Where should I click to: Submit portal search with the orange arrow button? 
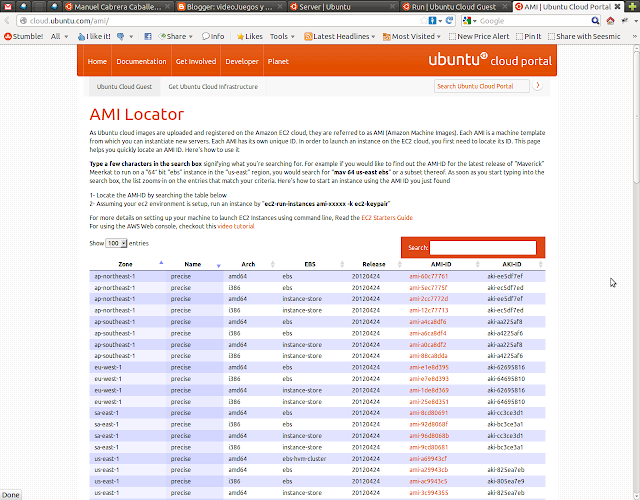tap(538, 86)
